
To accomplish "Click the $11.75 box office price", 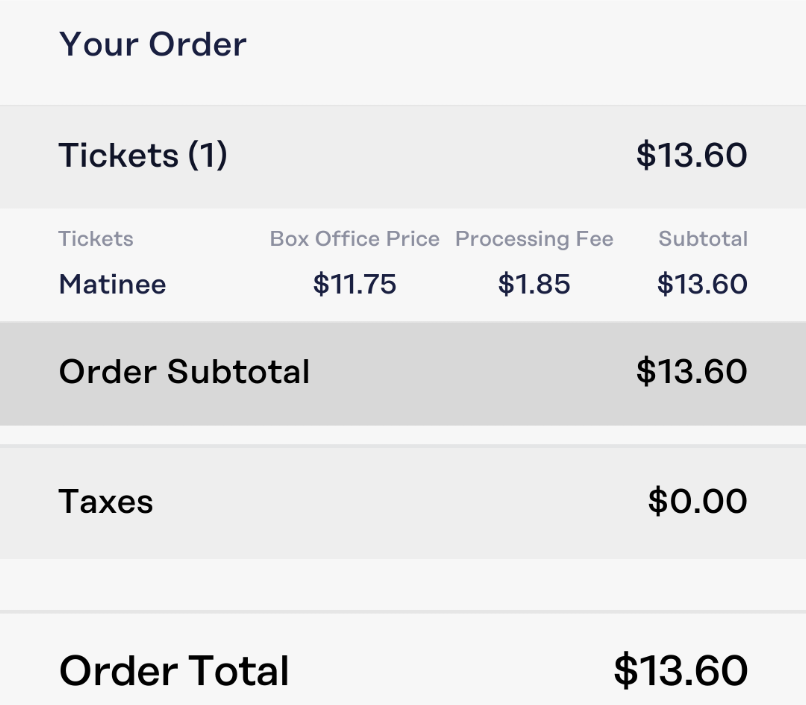I will click(x=355, y=284).
